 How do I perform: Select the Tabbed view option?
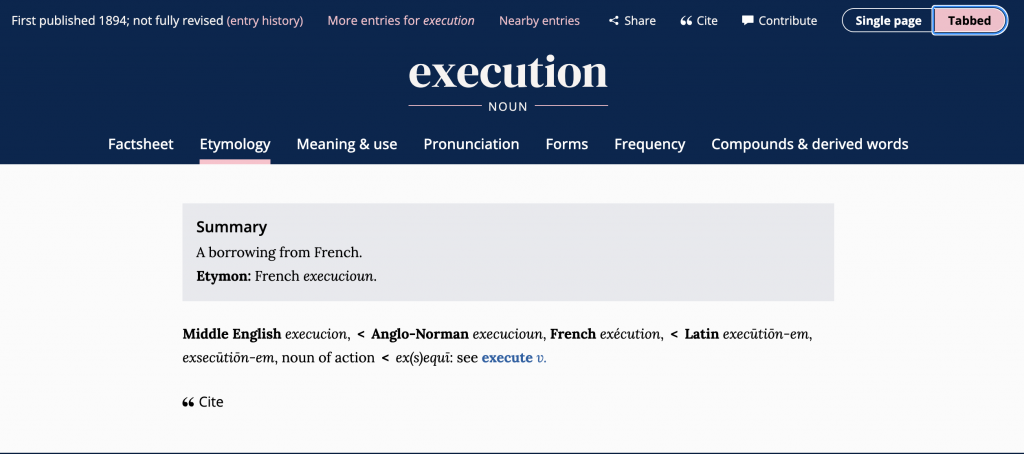(x=969, y=21)
